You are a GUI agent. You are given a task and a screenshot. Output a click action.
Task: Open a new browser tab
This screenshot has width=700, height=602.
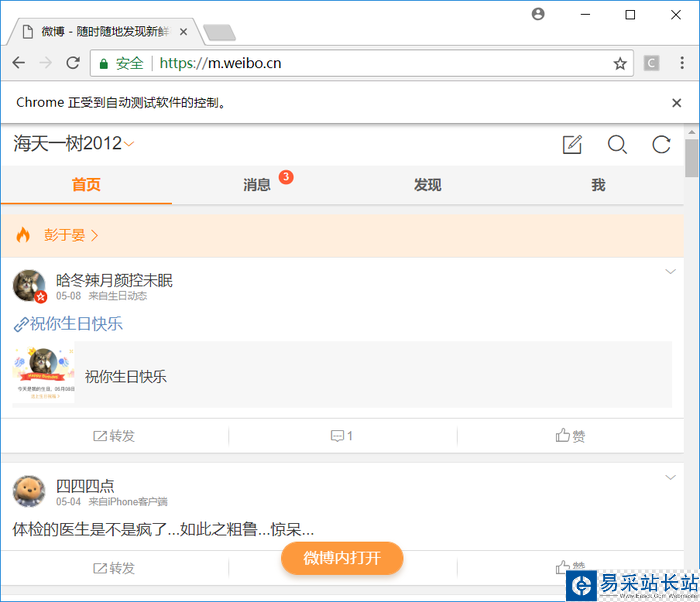click(x=219, y=33)
